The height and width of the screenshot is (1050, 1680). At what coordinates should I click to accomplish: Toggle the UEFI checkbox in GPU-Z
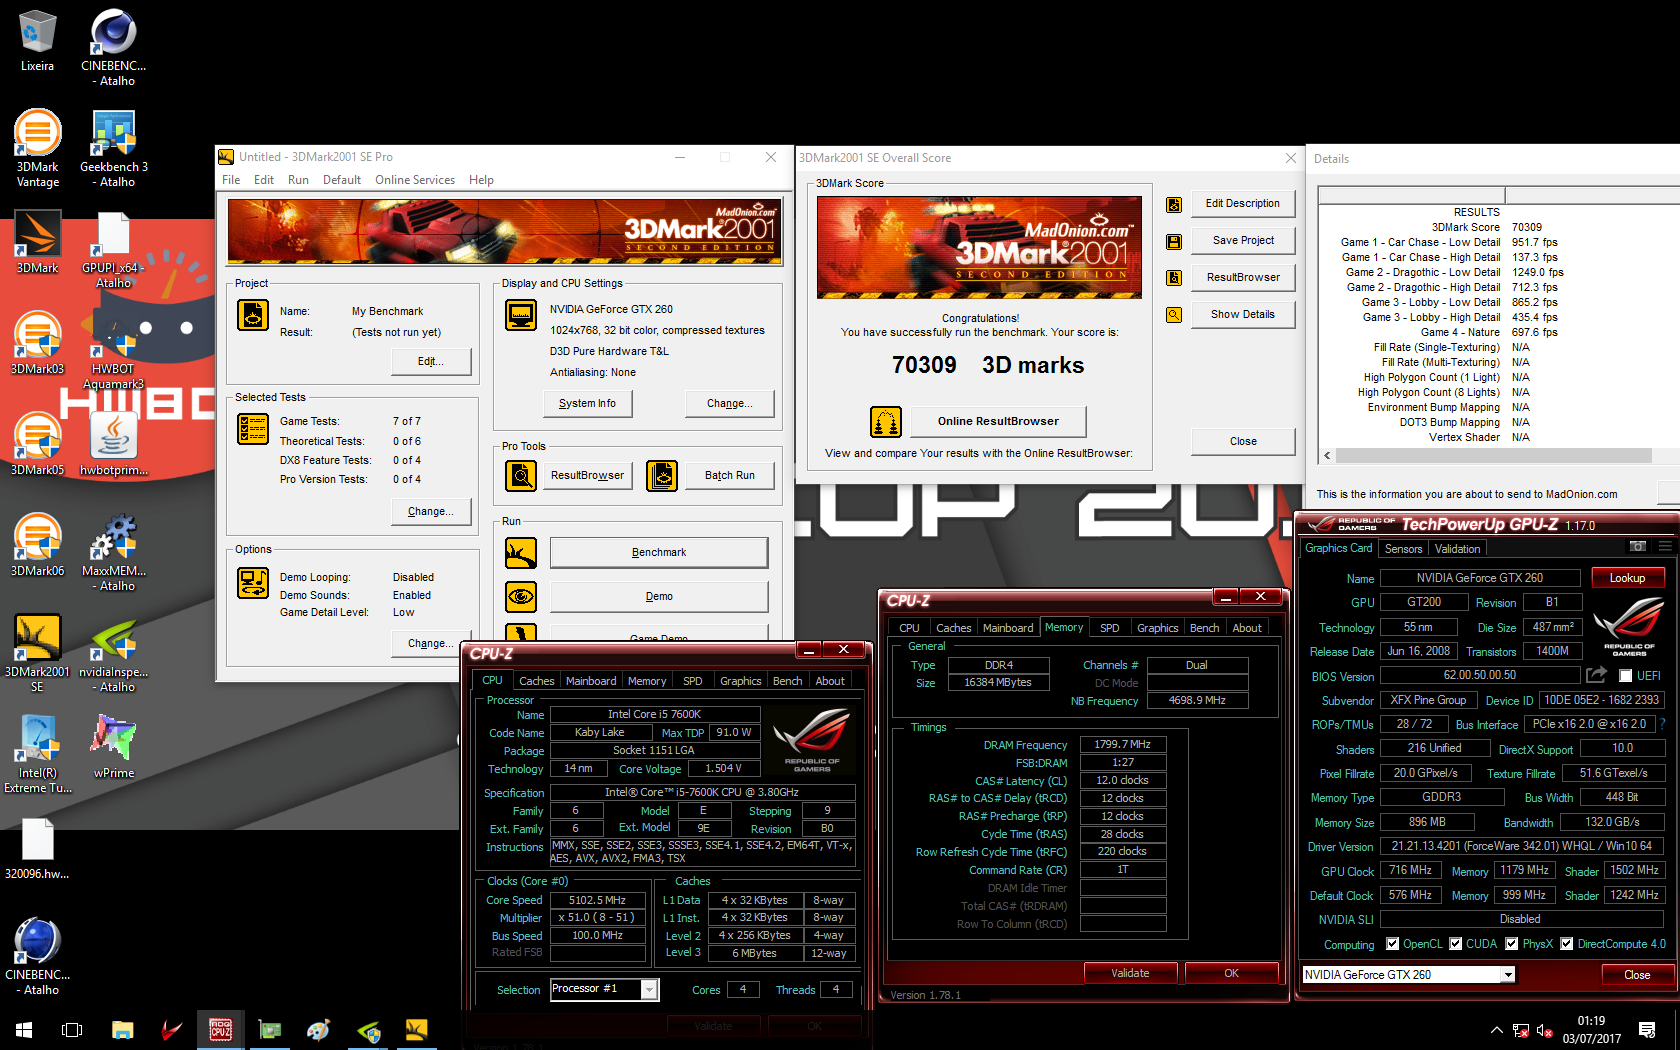tap(1625, 676)
